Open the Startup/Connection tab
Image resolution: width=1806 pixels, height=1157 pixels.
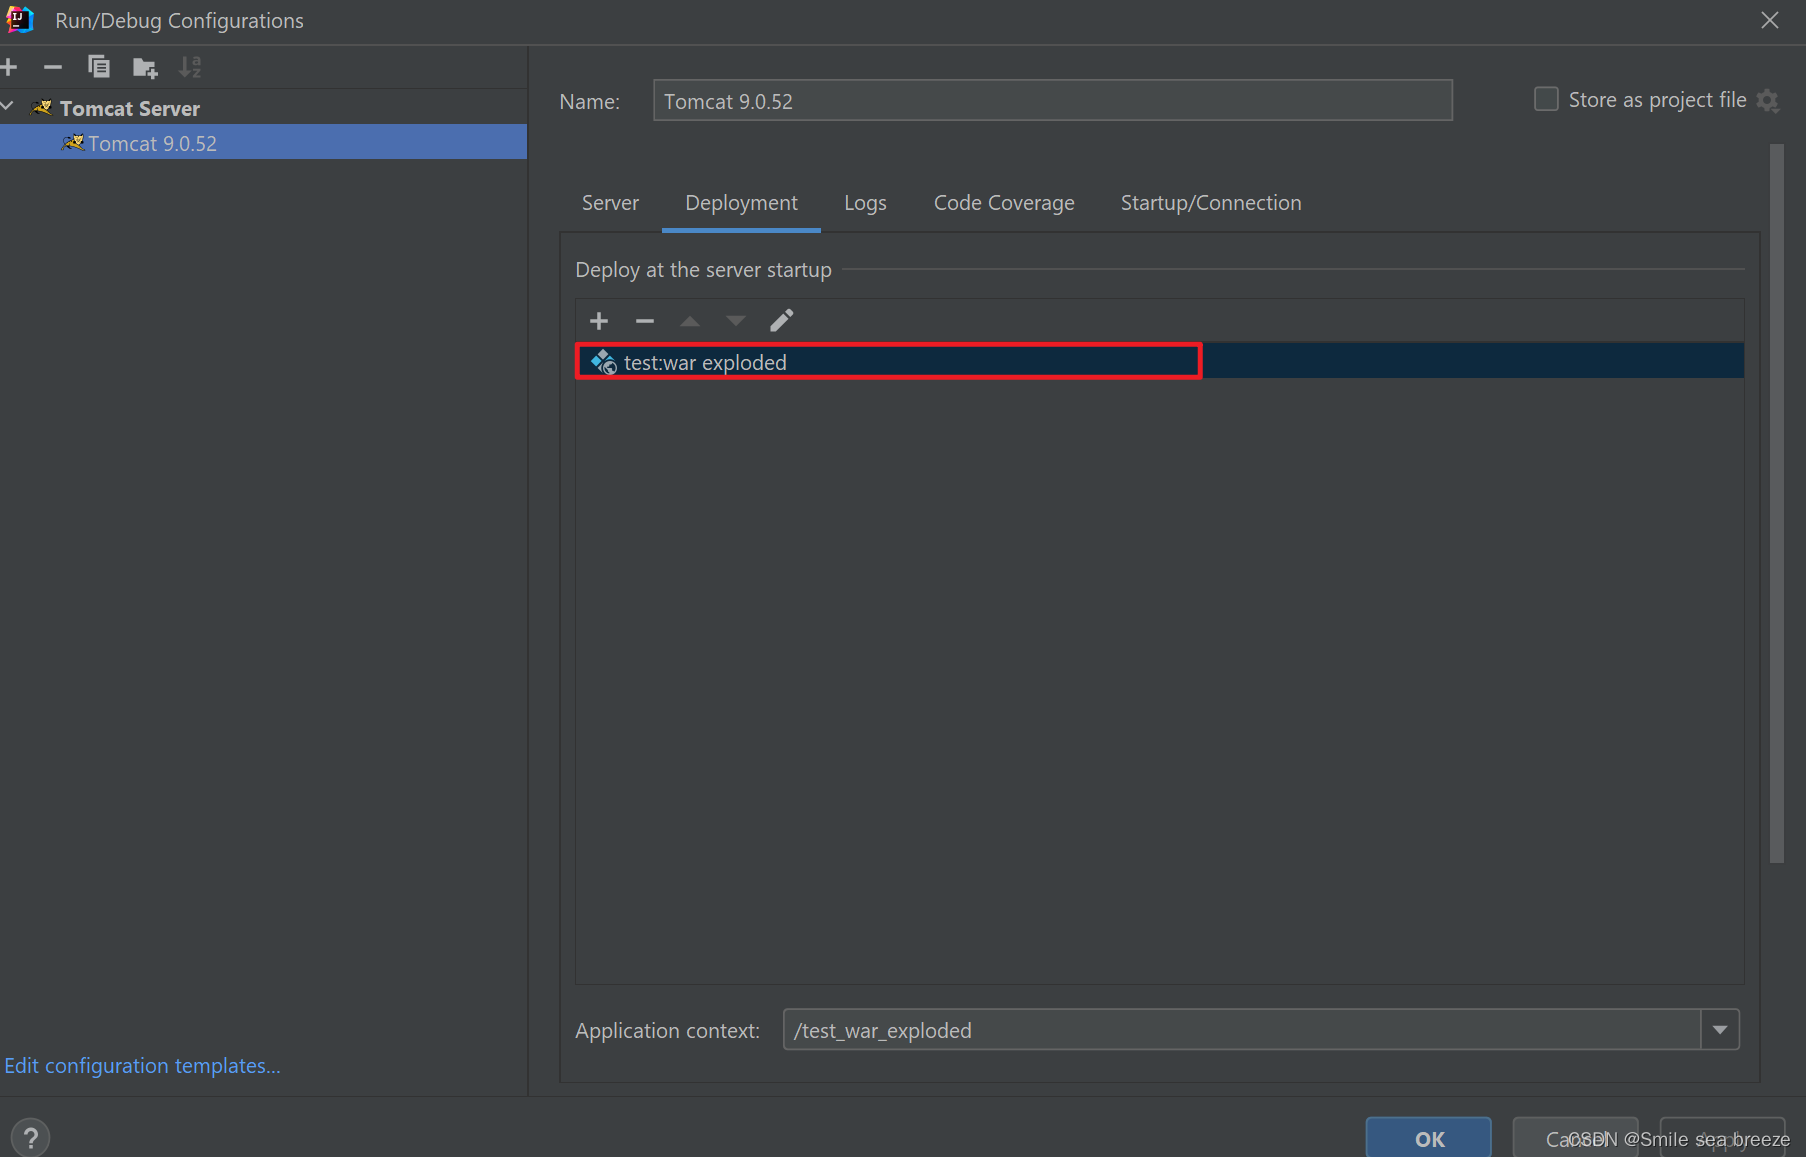tap(1211, 203)
